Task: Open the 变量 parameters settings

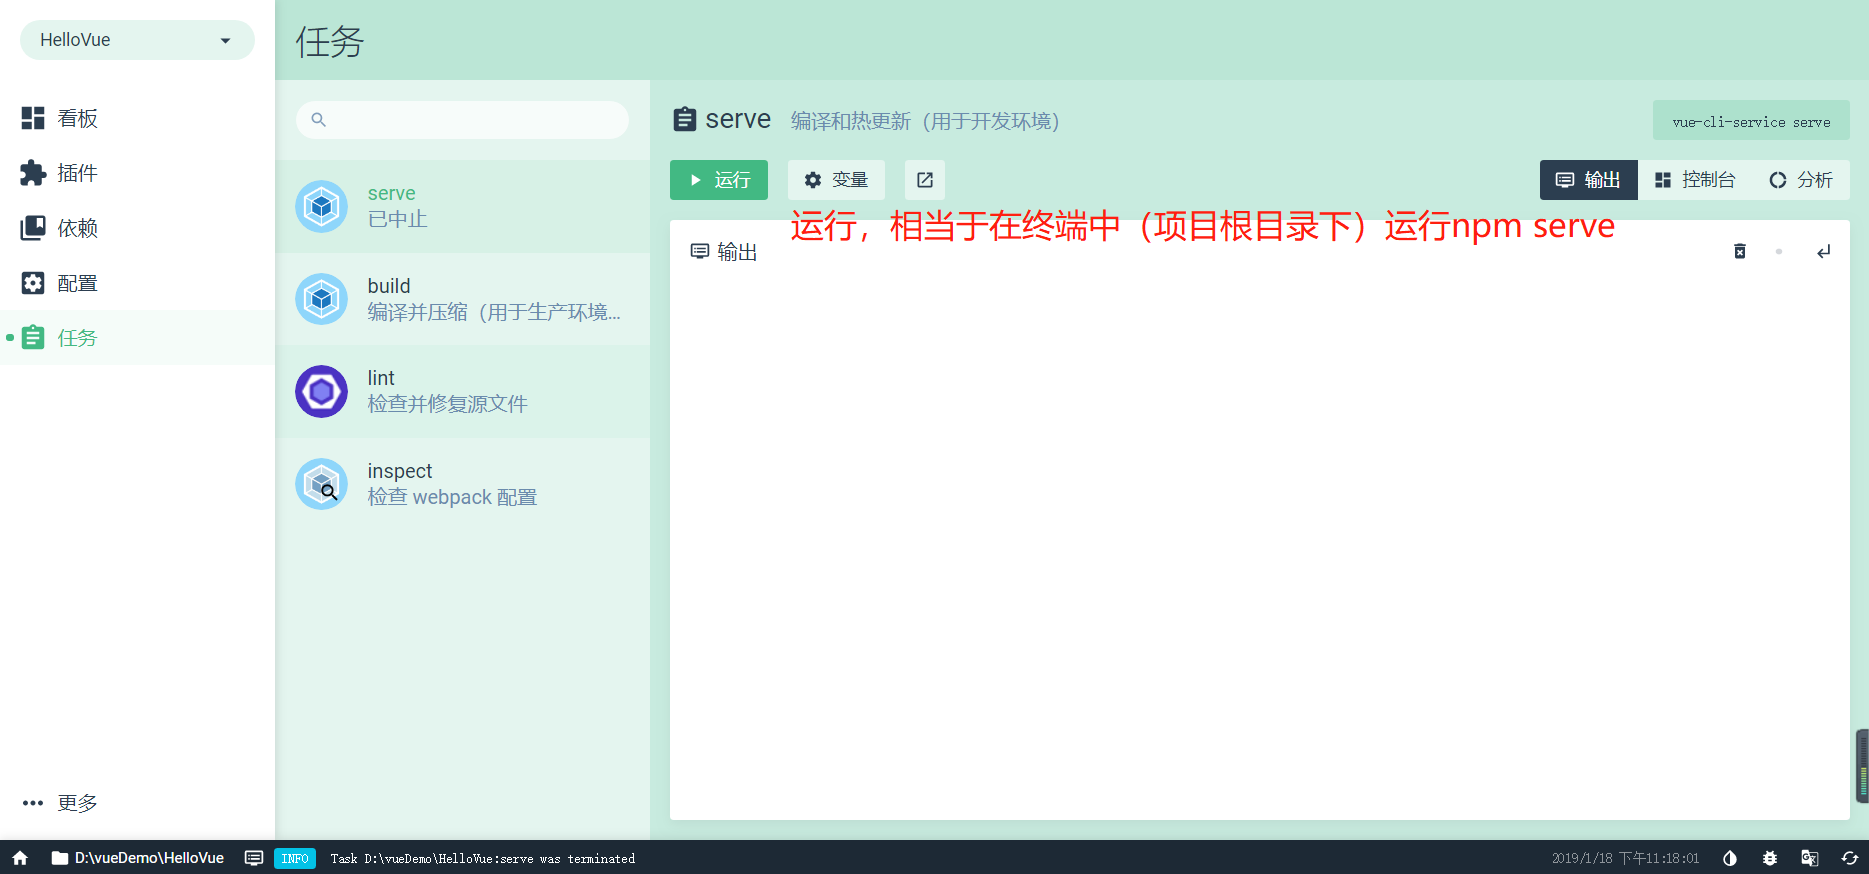Action: point(836,180)
